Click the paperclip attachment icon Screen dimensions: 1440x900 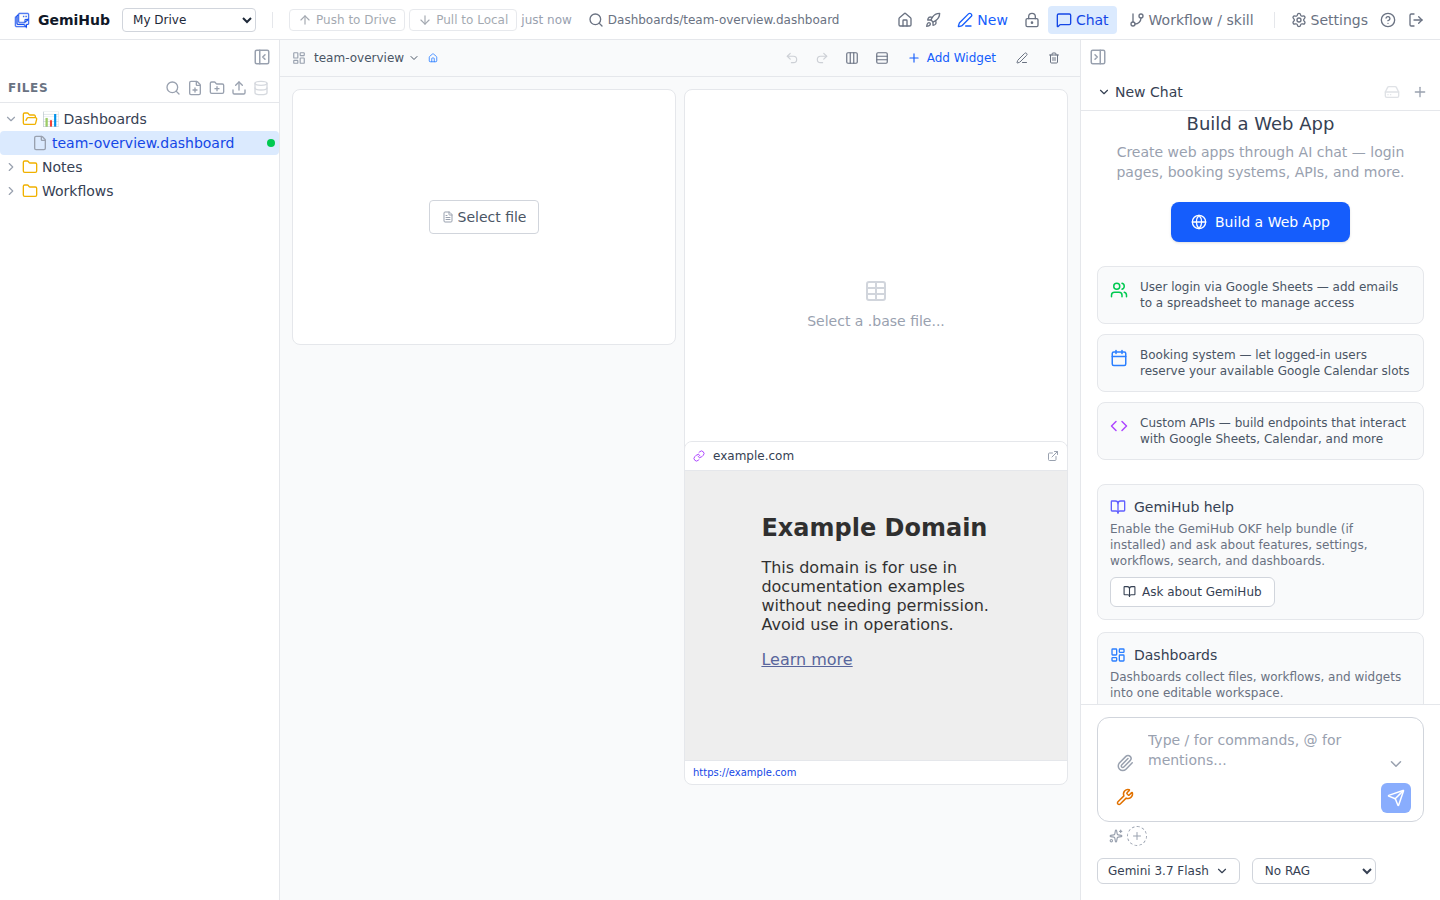pyautogui.click(x=1125, y=763)
